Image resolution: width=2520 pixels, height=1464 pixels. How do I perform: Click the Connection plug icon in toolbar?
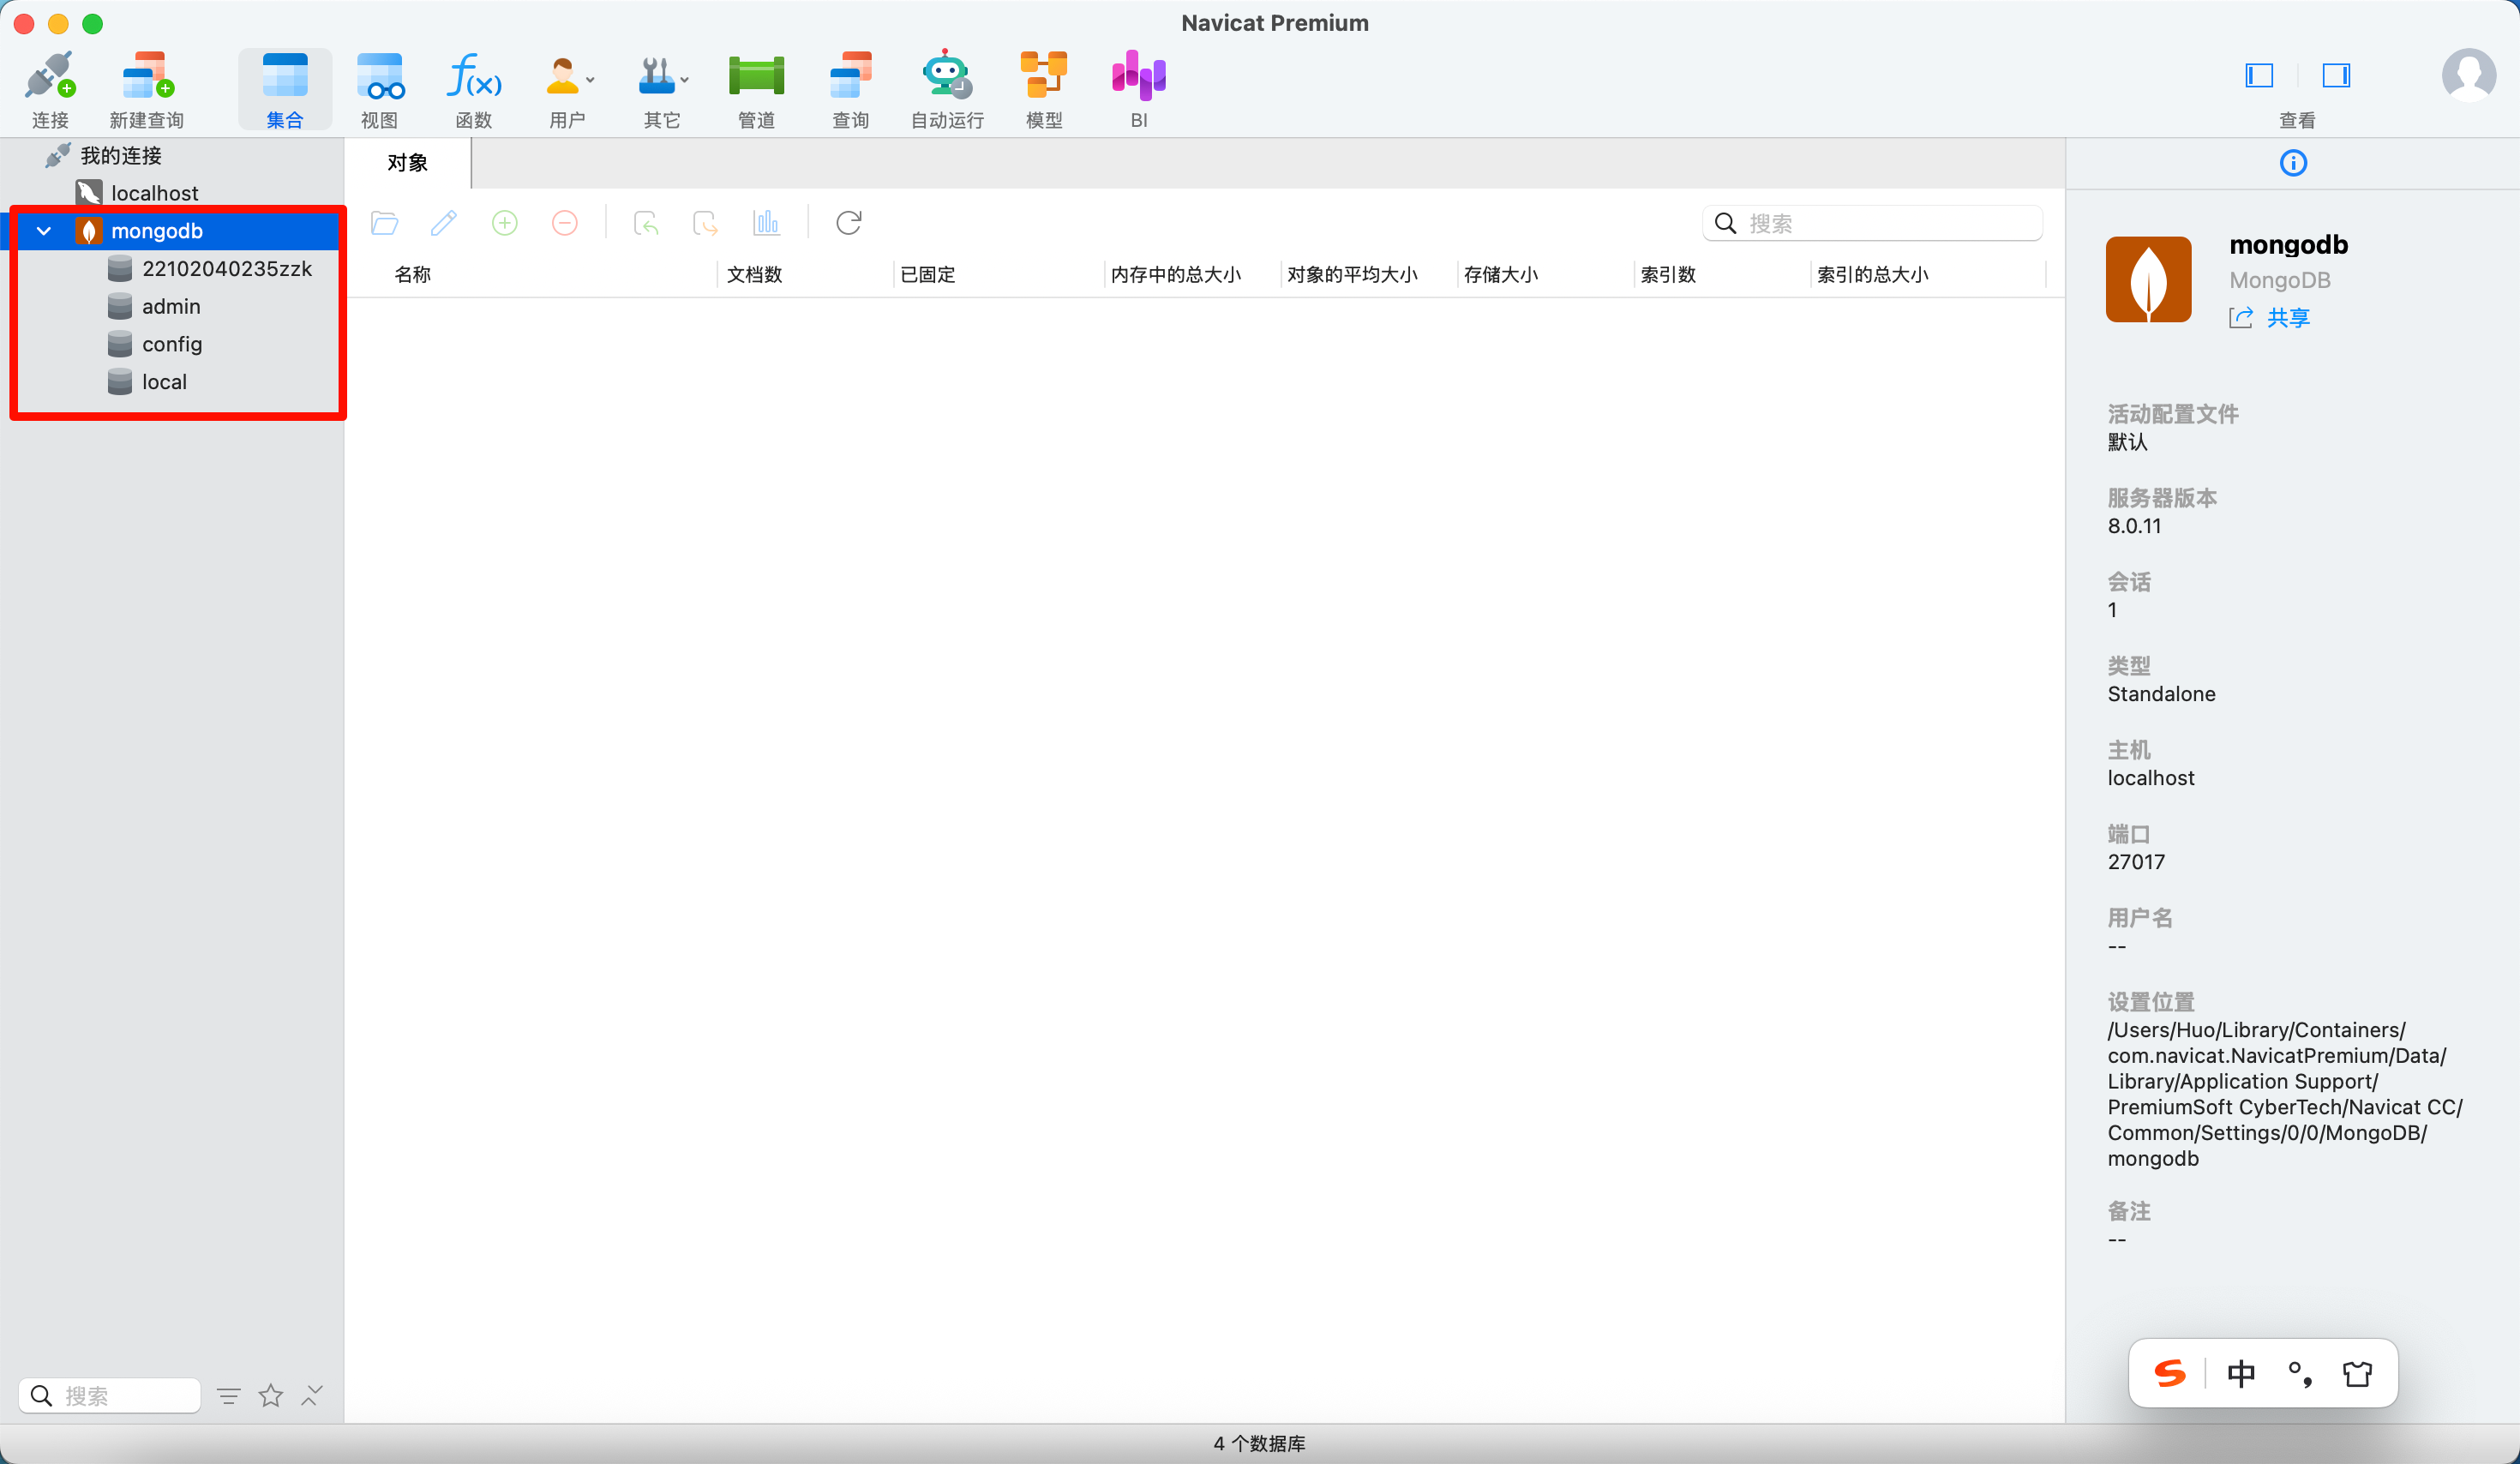[x=50, y=77]
